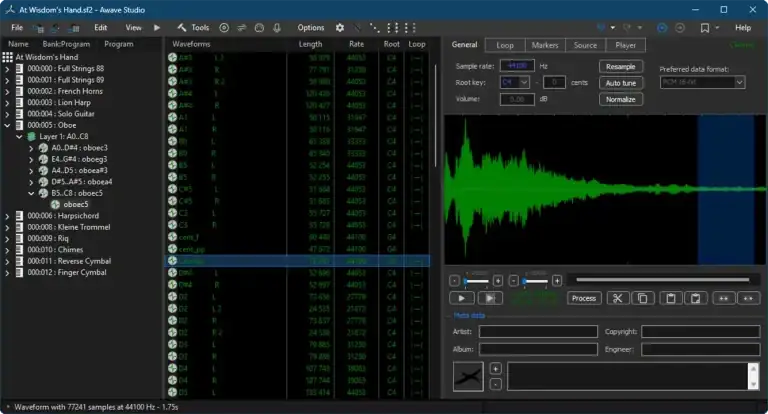Expand the 000:000 Full Strings 88 instrument
Viewport: 768px width, 414px height.
[7, 69]
